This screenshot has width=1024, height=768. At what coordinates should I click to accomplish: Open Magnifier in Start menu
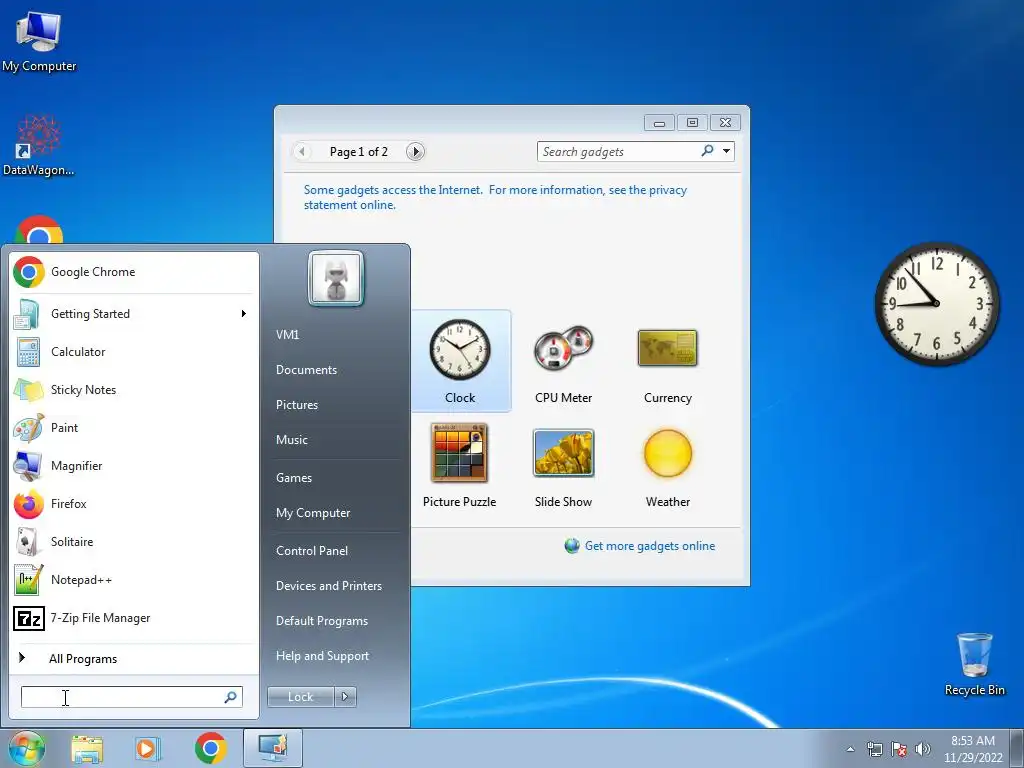133,466
